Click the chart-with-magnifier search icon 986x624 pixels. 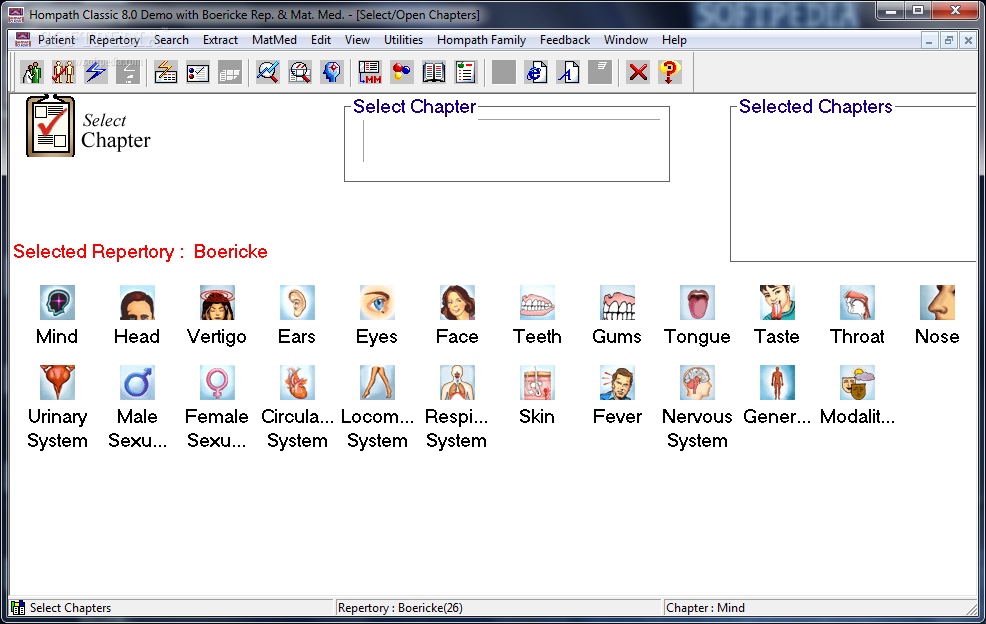tap(268, 72)
